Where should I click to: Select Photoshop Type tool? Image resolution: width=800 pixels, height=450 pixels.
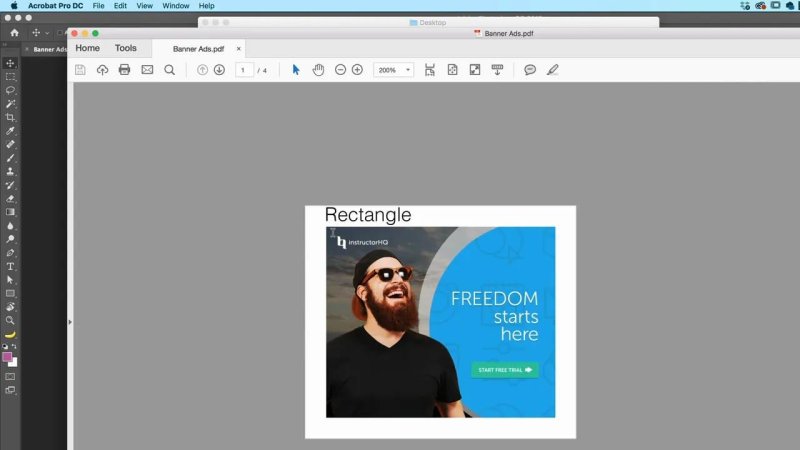[10, 266]
